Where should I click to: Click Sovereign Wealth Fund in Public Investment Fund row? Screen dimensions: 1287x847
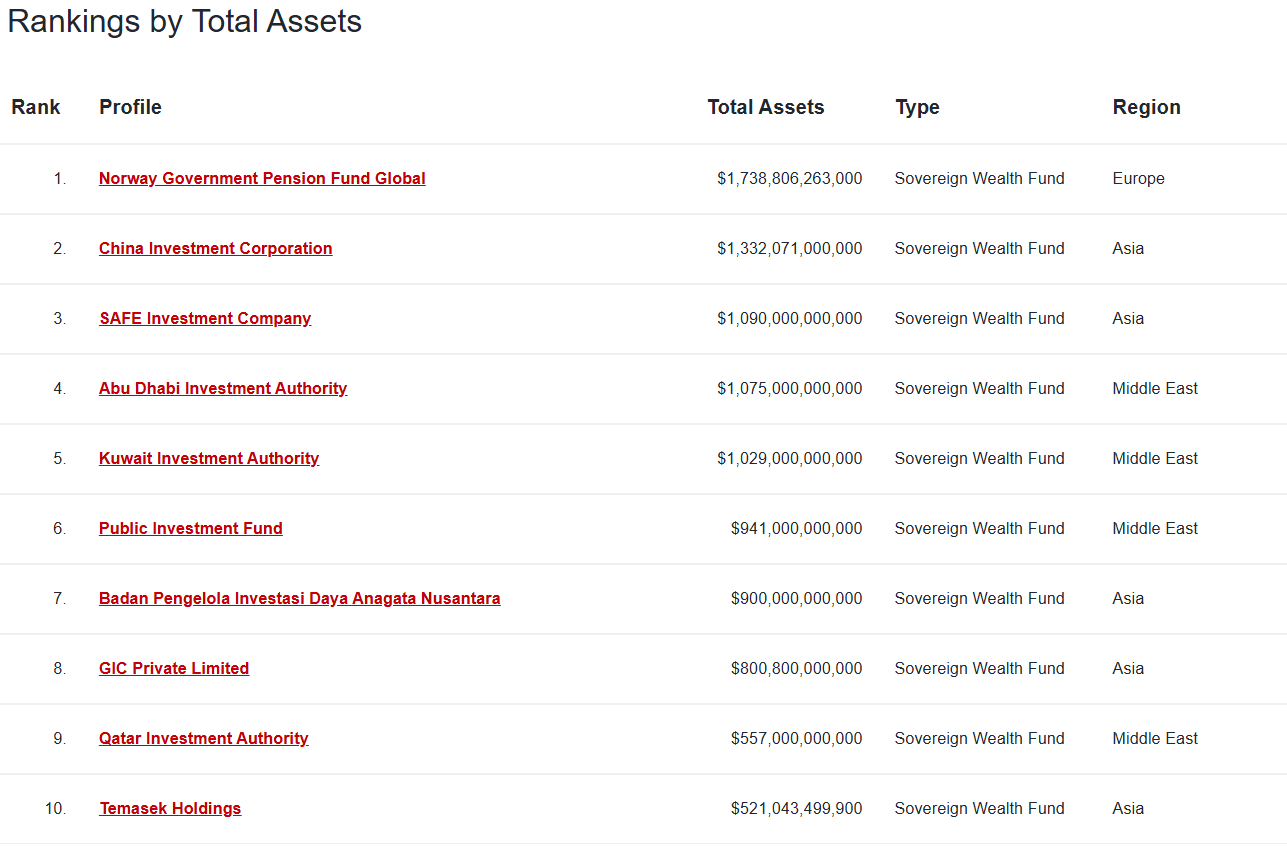point(979,528)
